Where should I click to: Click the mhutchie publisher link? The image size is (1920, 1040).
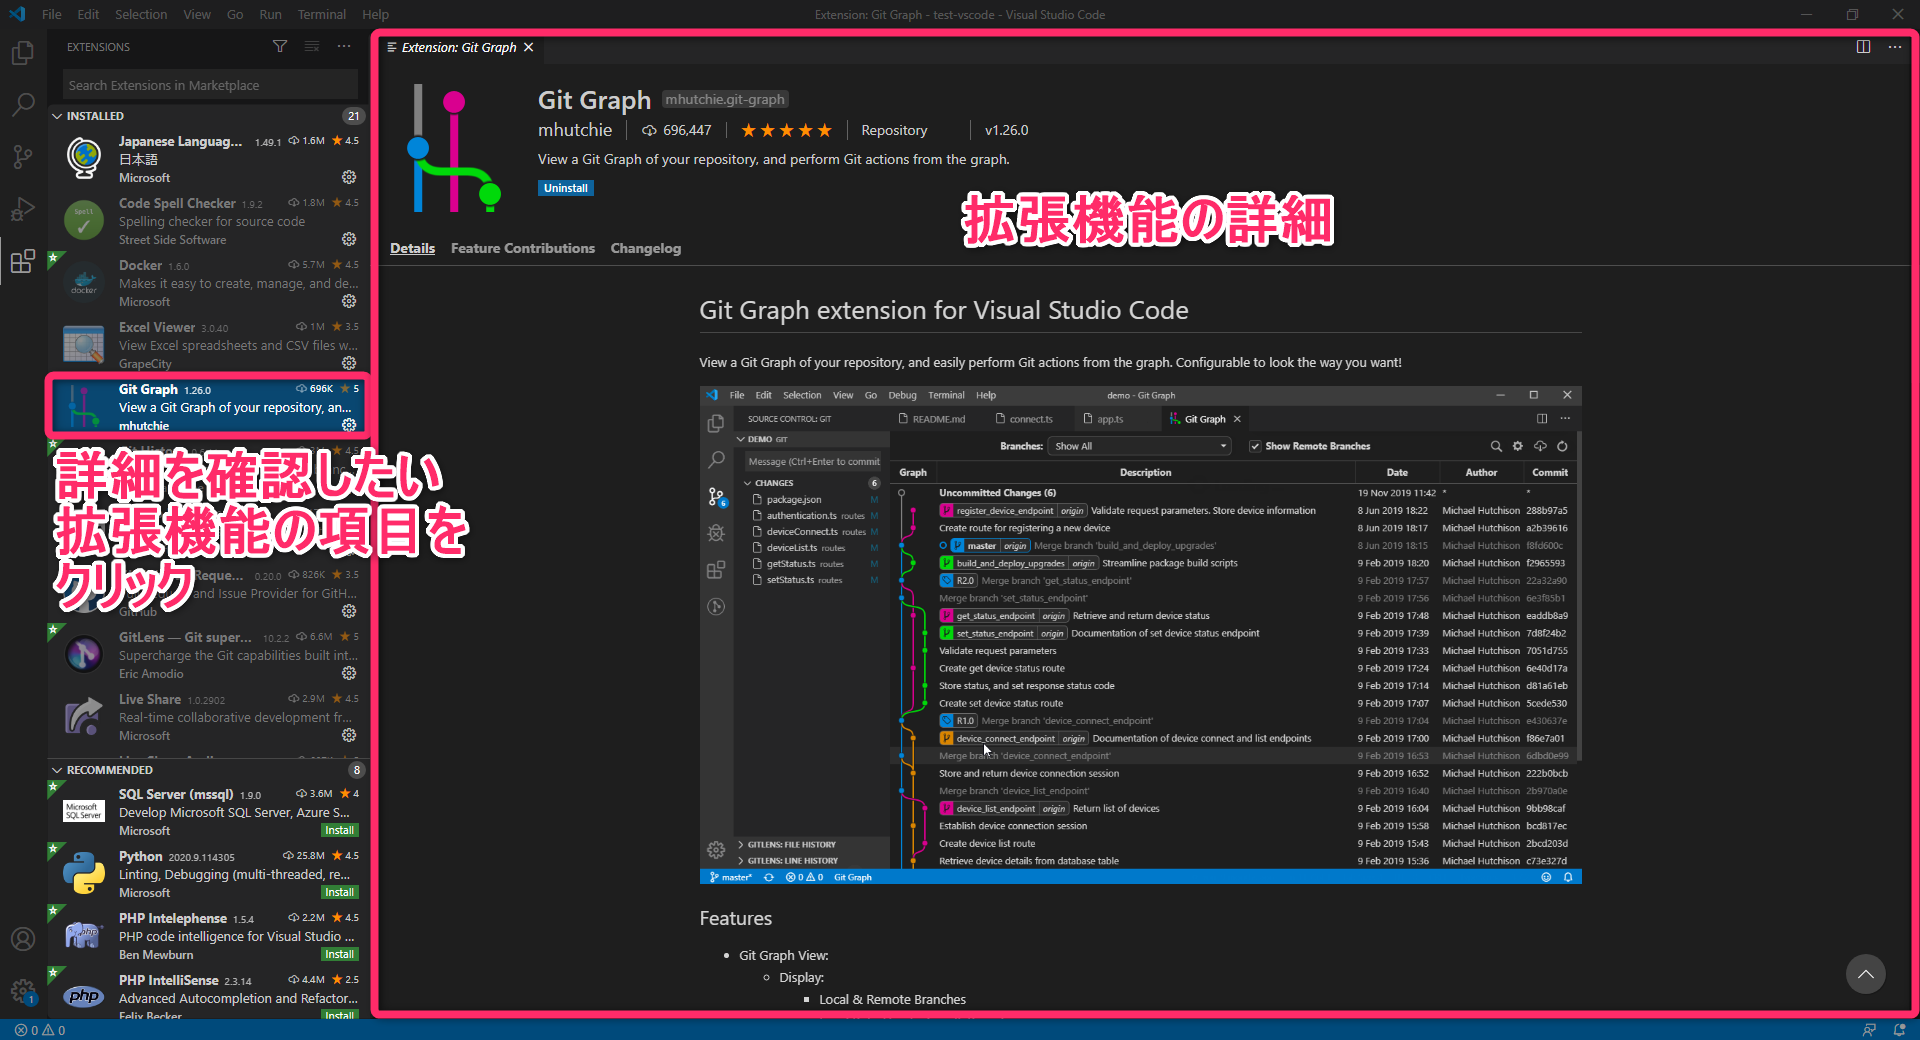(575, 130)
